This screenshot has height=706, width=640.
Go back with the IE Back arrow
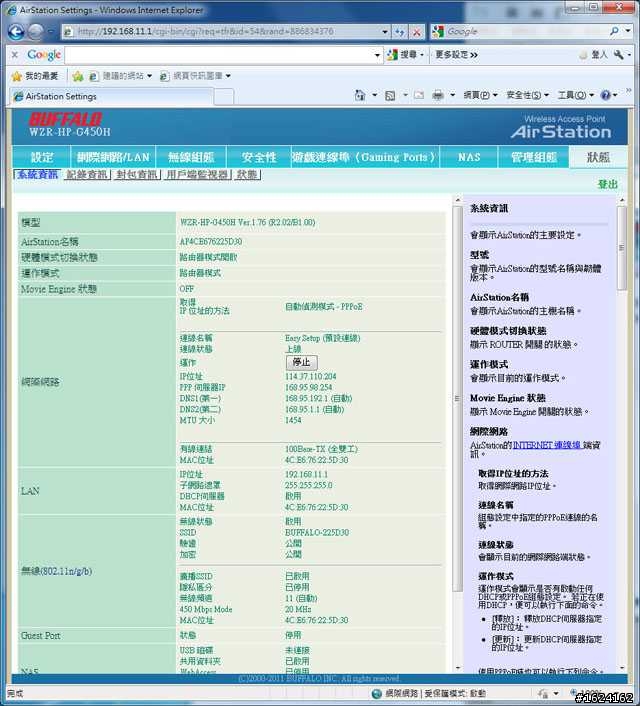tap(16, 32)
